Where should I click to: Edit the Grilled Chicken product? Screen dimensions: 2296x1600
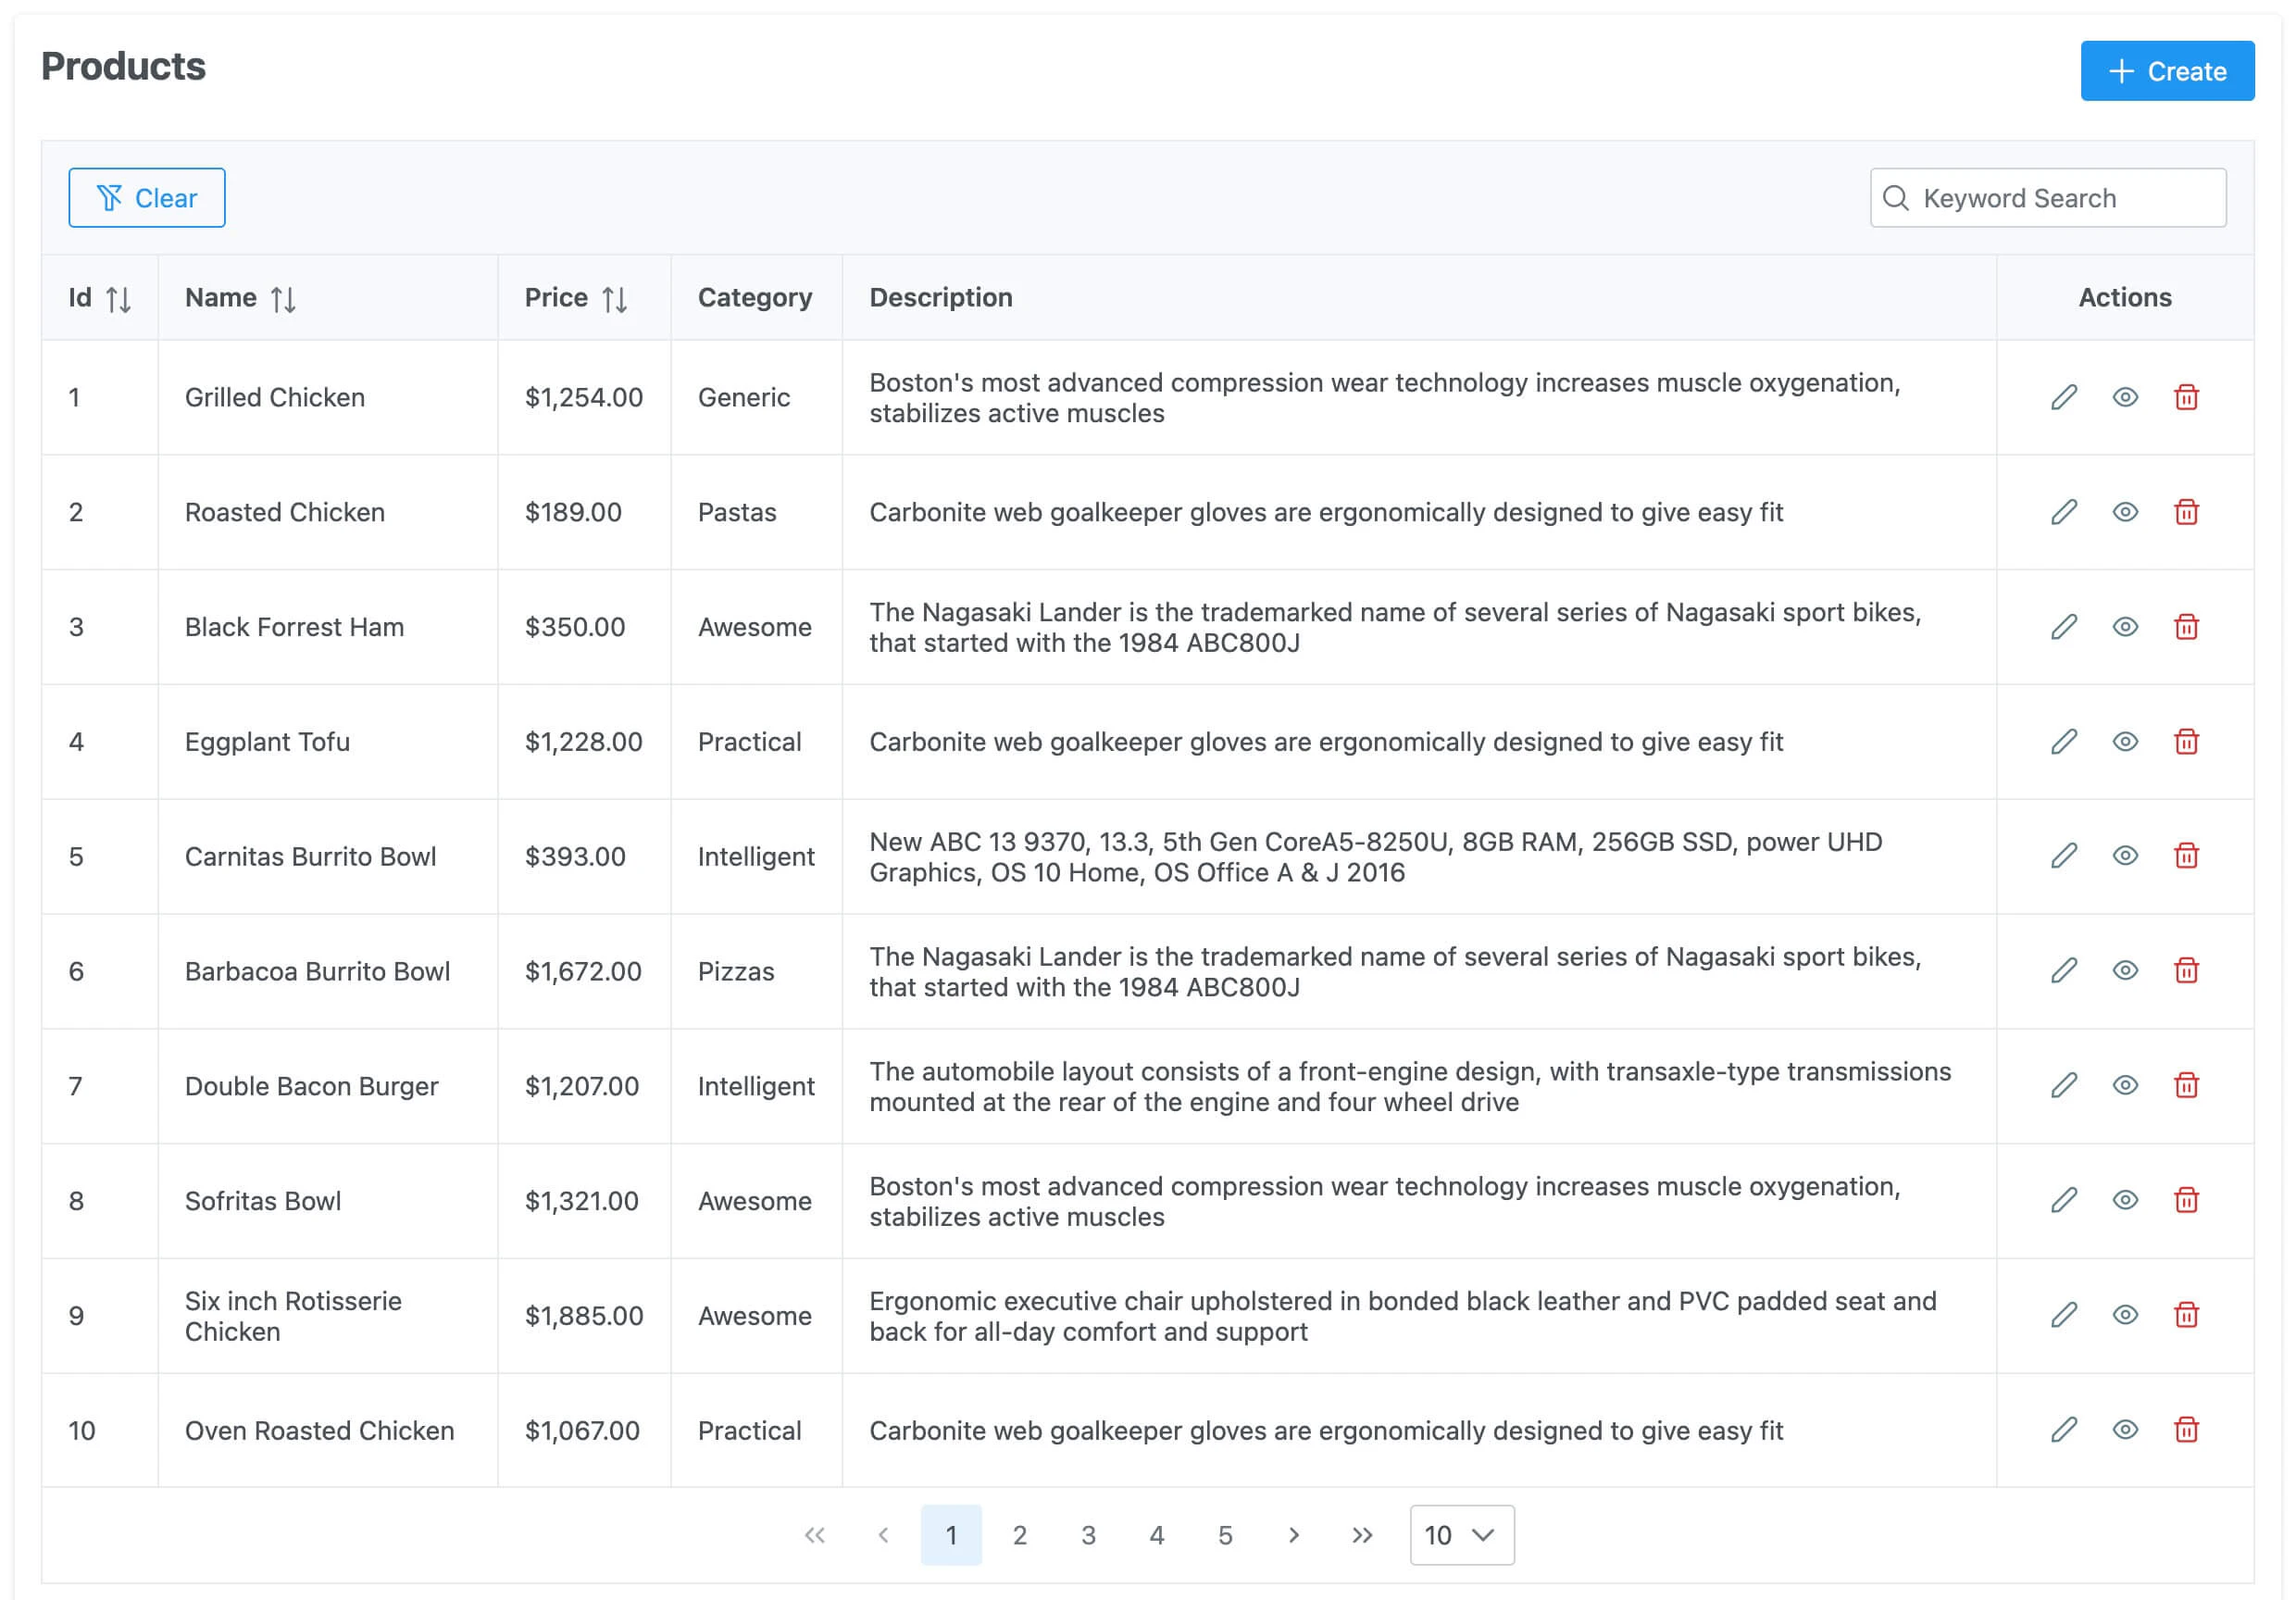coord(2062,397)
